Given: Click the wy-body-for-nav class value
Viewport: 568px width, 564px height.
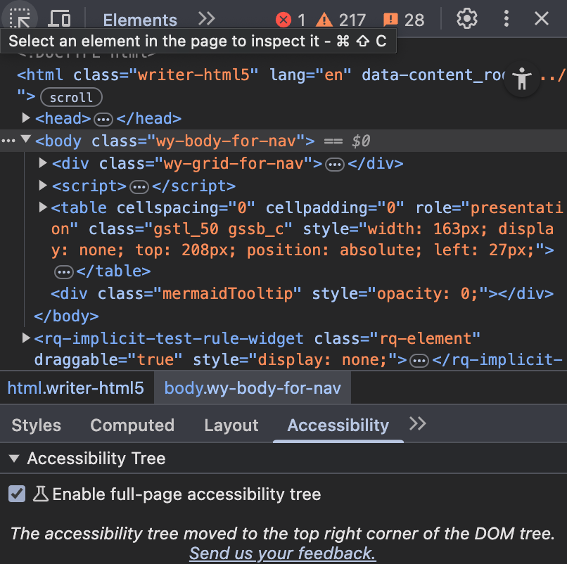Looking at the screenshot, I should coord(226,141).
